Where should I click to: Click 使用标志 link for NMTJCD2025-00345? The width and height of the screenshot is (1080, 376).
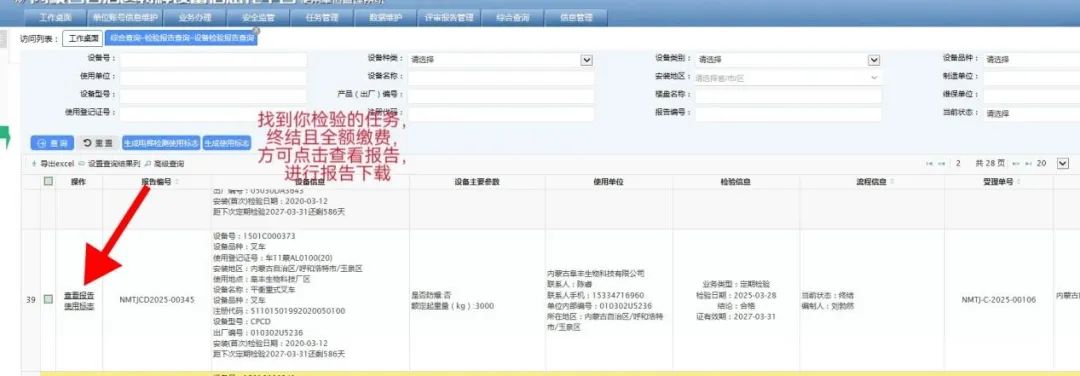79,305
